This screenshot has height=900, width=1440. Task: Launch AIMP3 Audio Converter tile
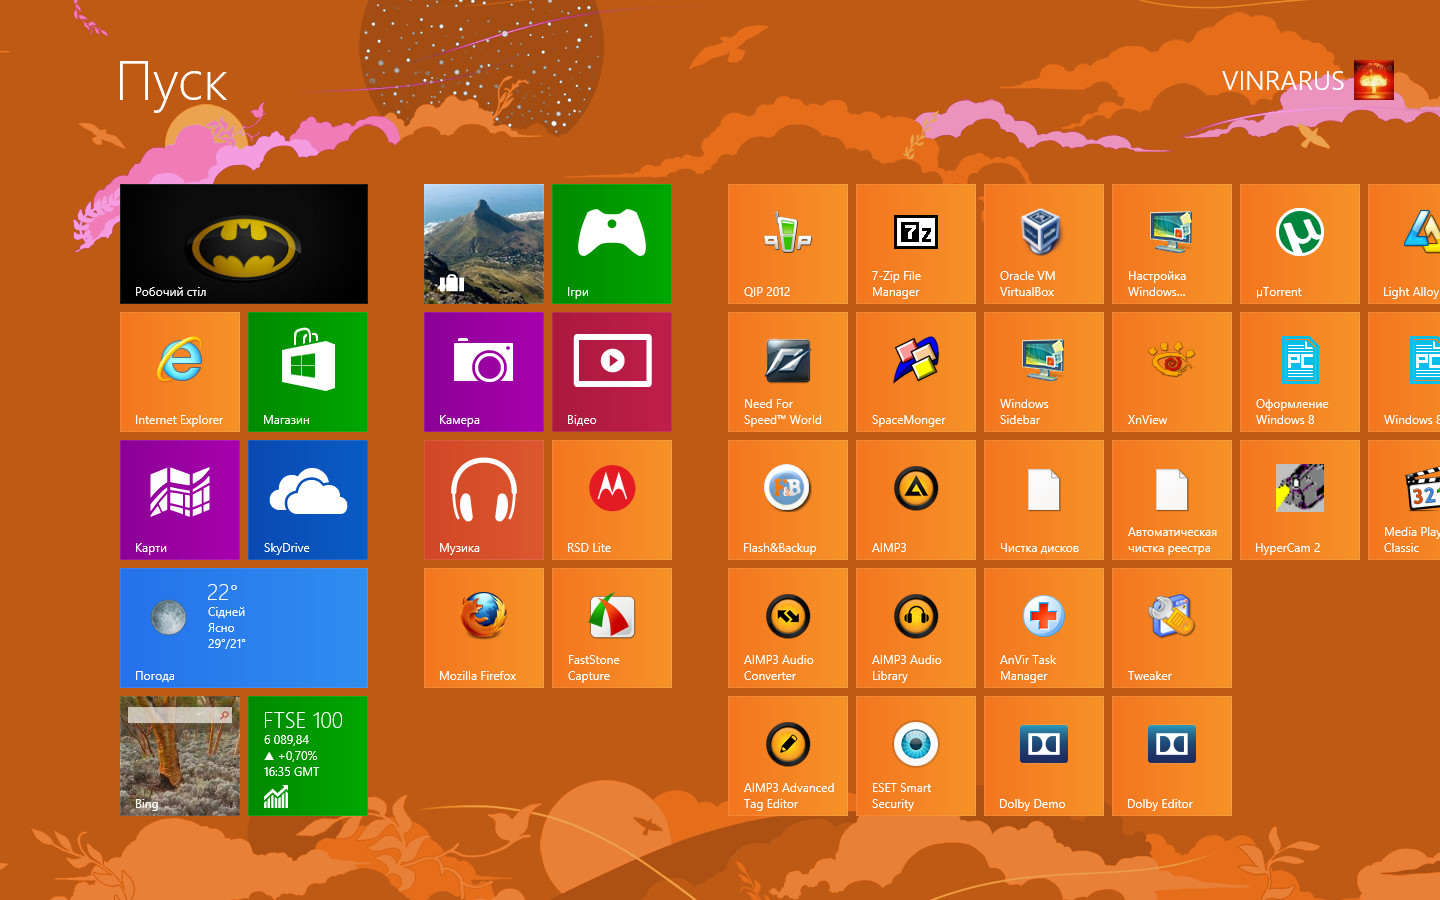[x=788, y=628]
